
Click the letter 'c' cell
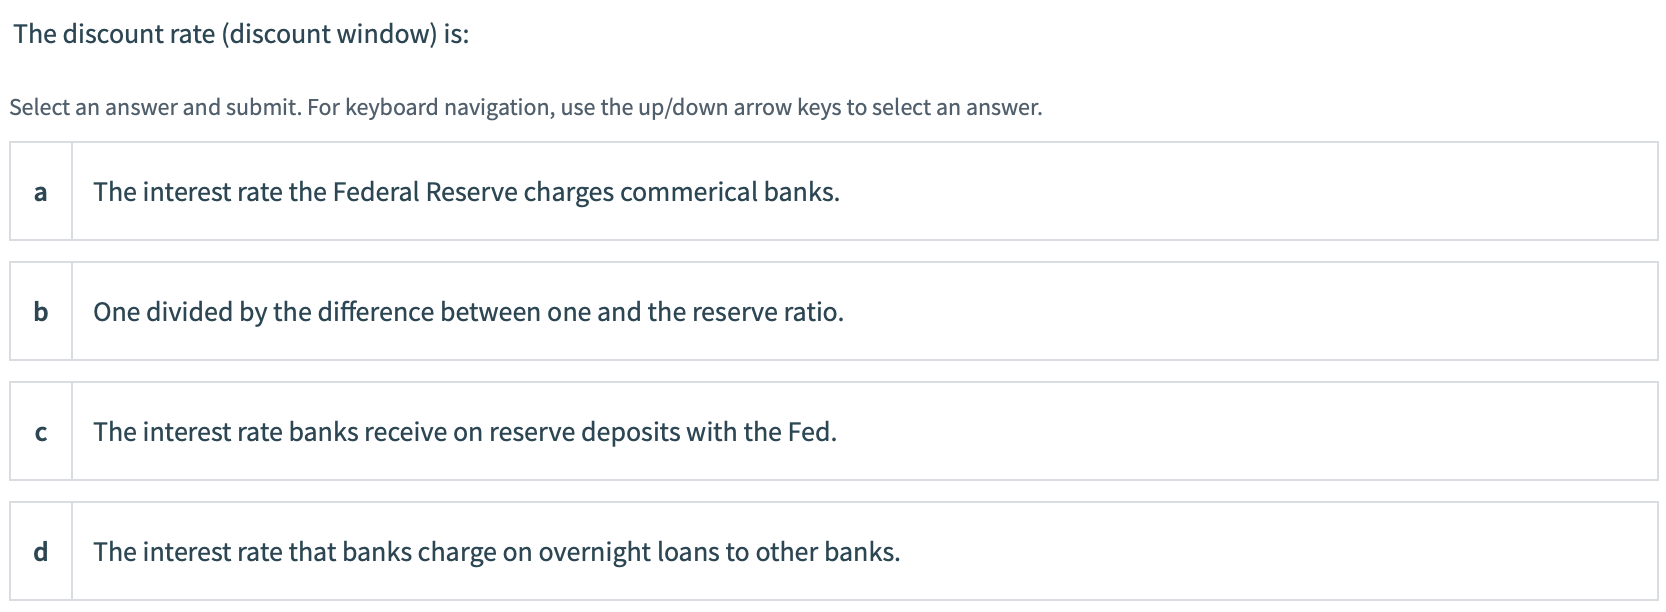point(40,432)
